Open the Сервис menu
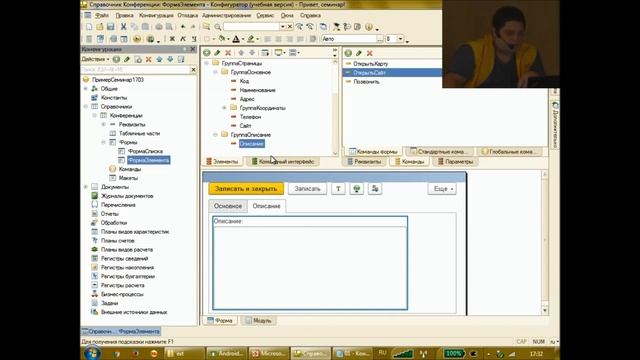 [265, 15]
